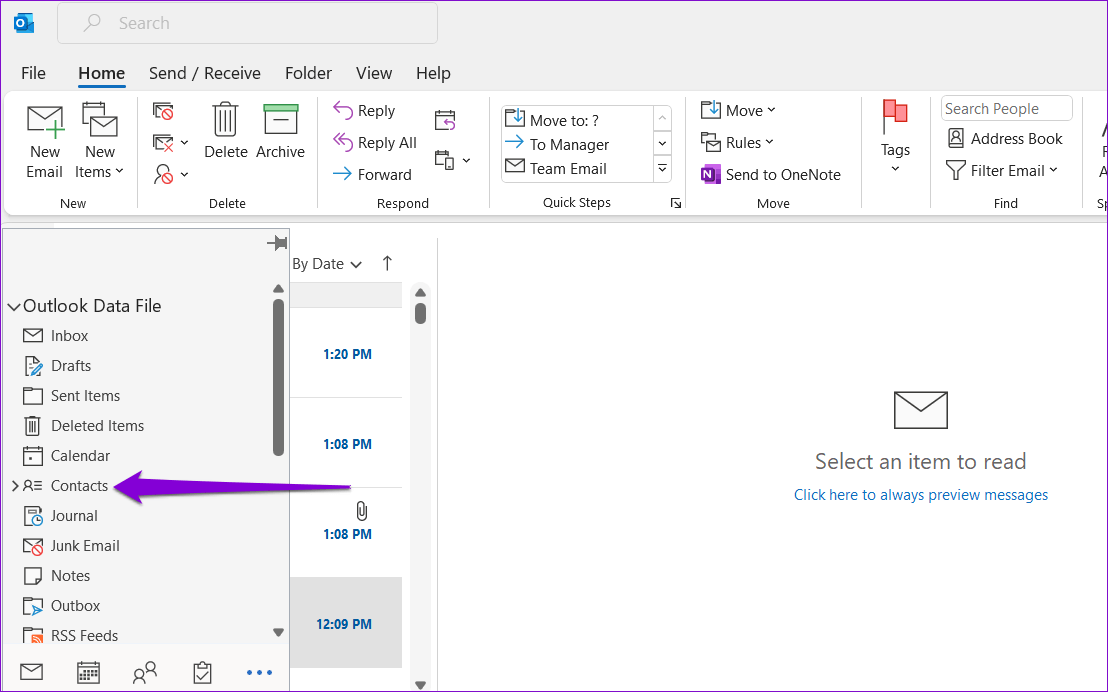Delete the selected message
The width and height of the screenshot is (1108, 692).
pos(225,131)
